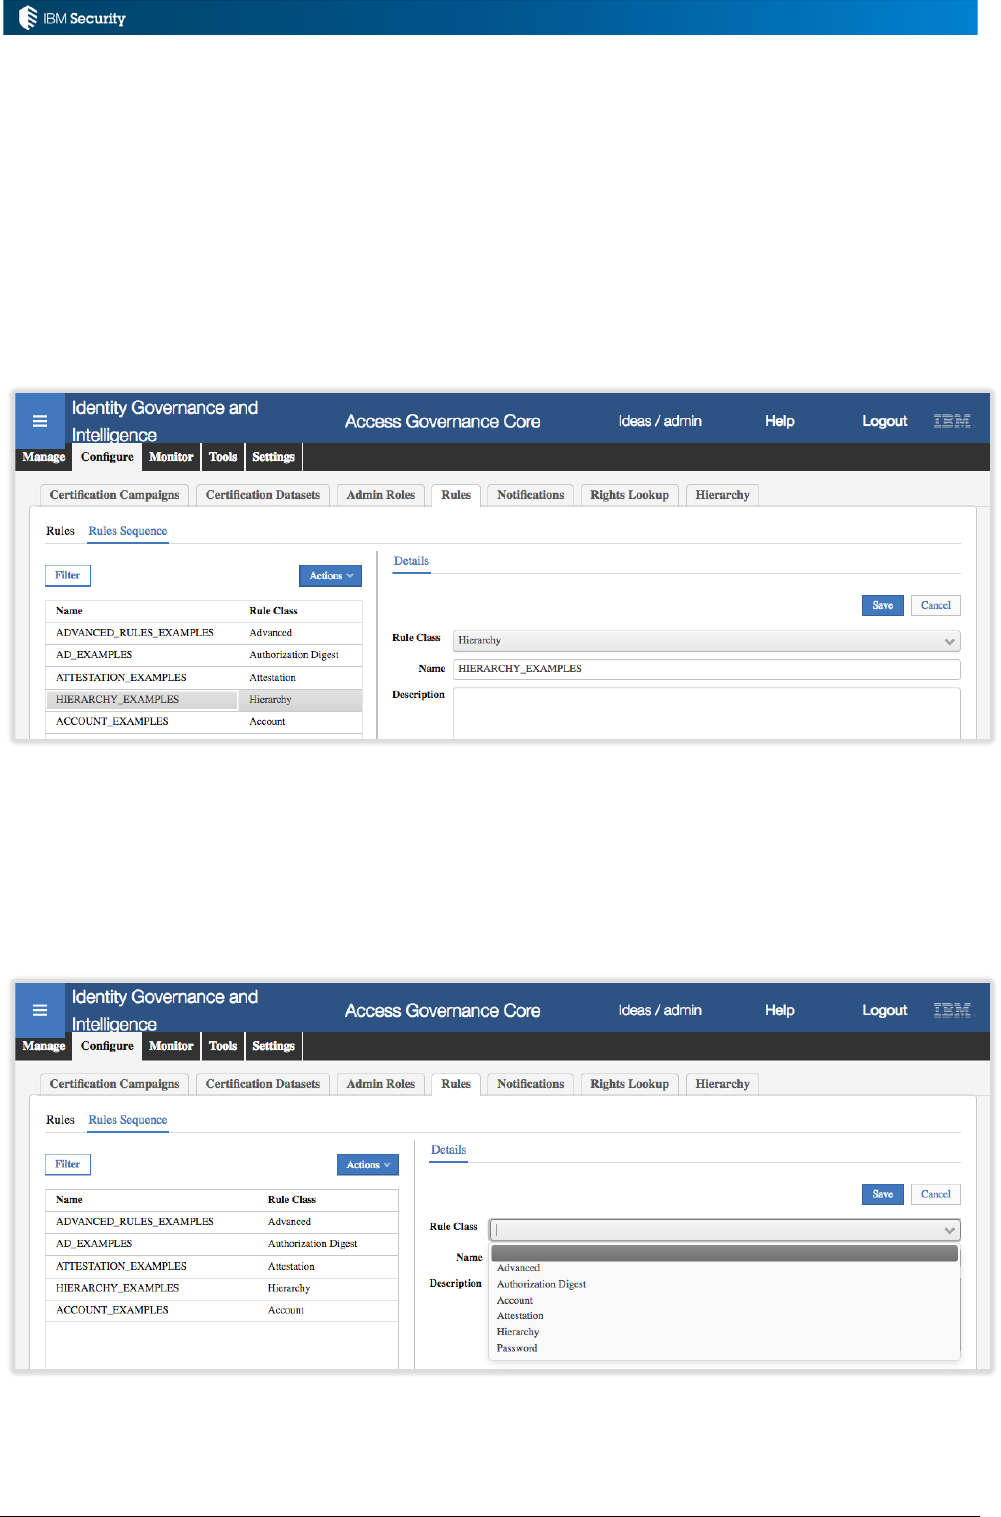Viewport: 1001px width, 1517px height.
Task: Select AD_EXAMPLES row in upper screenshot
Action: 204,655
